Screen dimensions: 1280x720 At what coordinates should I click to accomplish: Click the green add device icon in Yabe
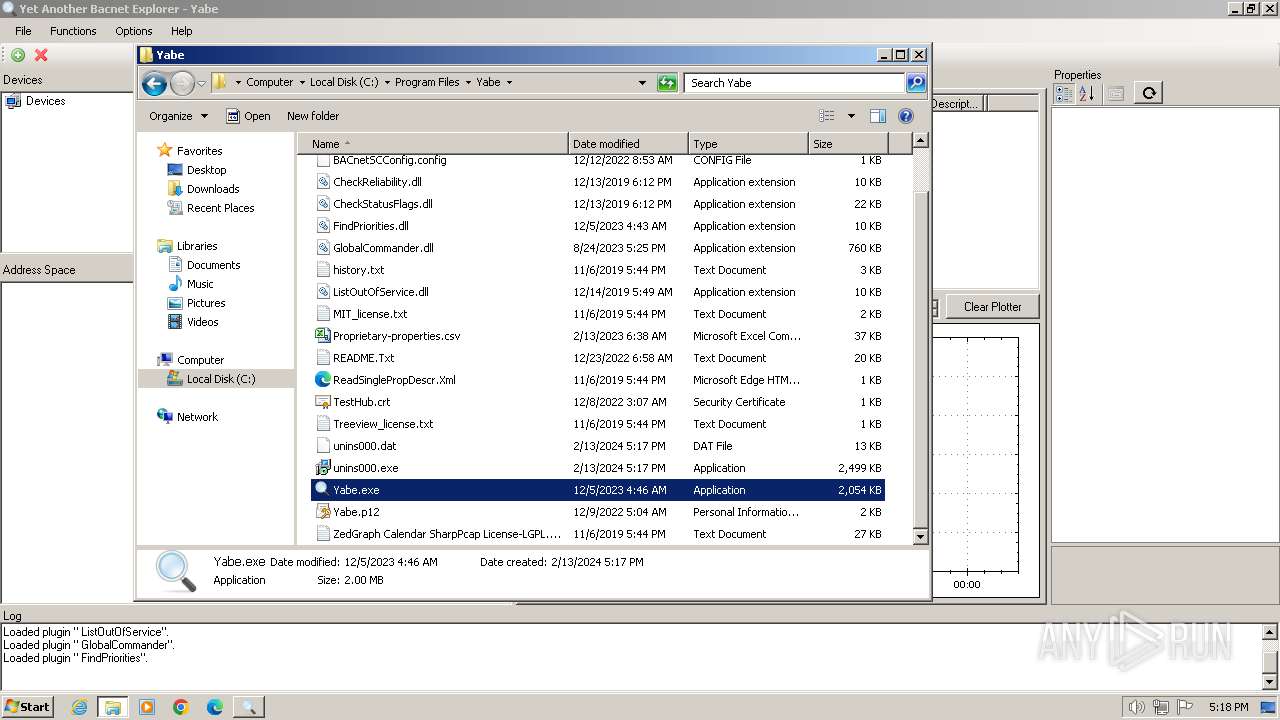tap(18, 55)
